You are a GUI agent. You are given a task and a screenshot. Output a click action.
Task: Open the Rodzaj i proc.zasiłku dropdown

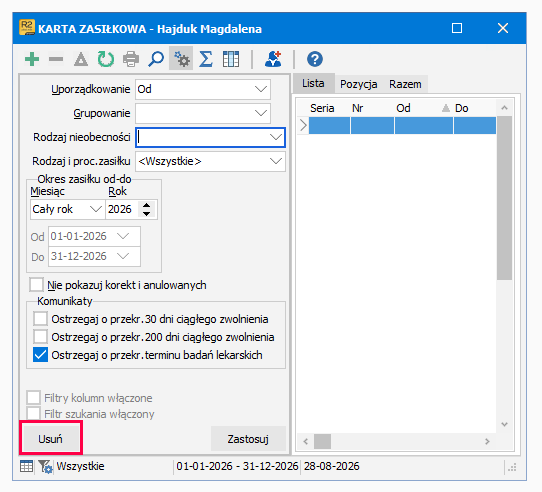click(x=275, y=161)
